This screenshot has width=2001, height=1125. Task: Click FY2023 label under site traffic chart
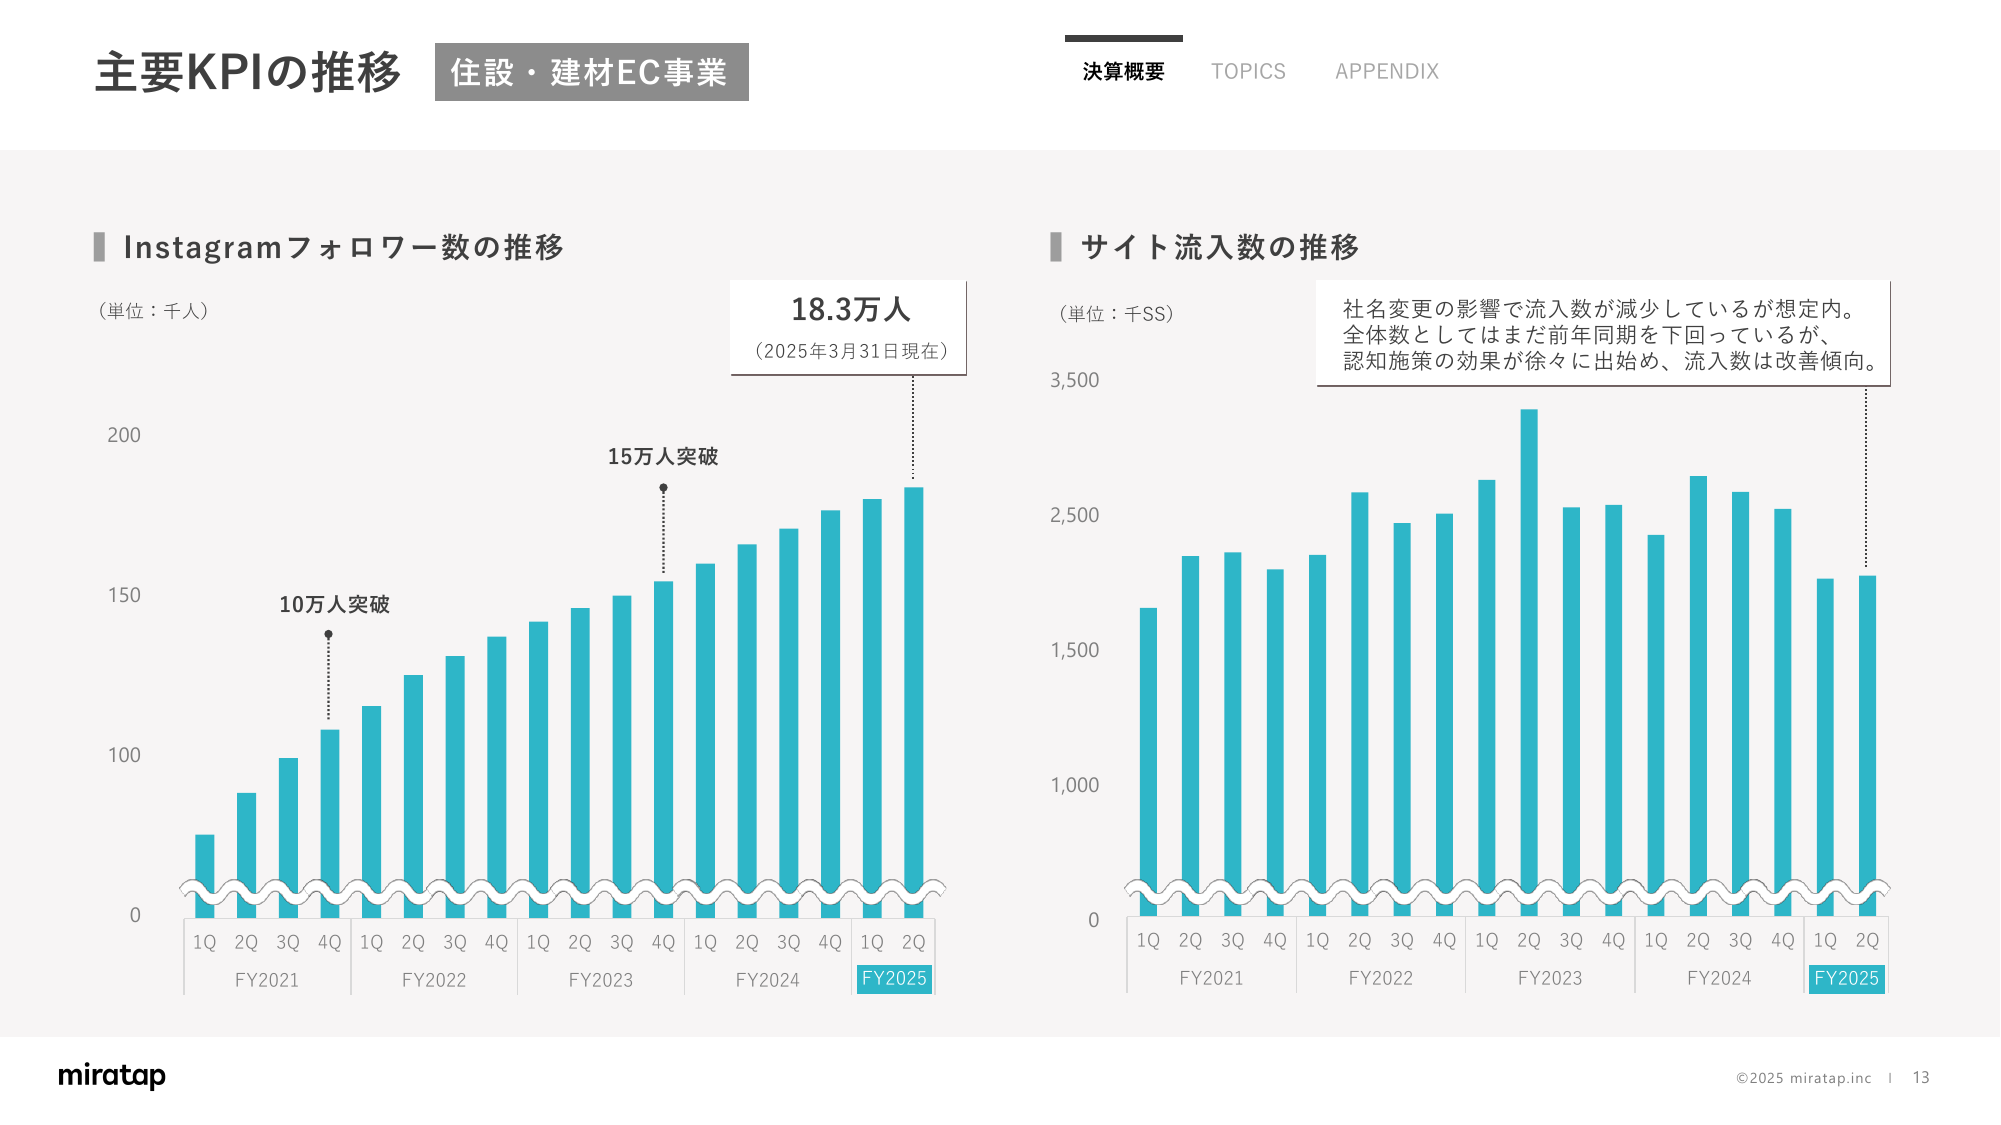click(1549, 978)
